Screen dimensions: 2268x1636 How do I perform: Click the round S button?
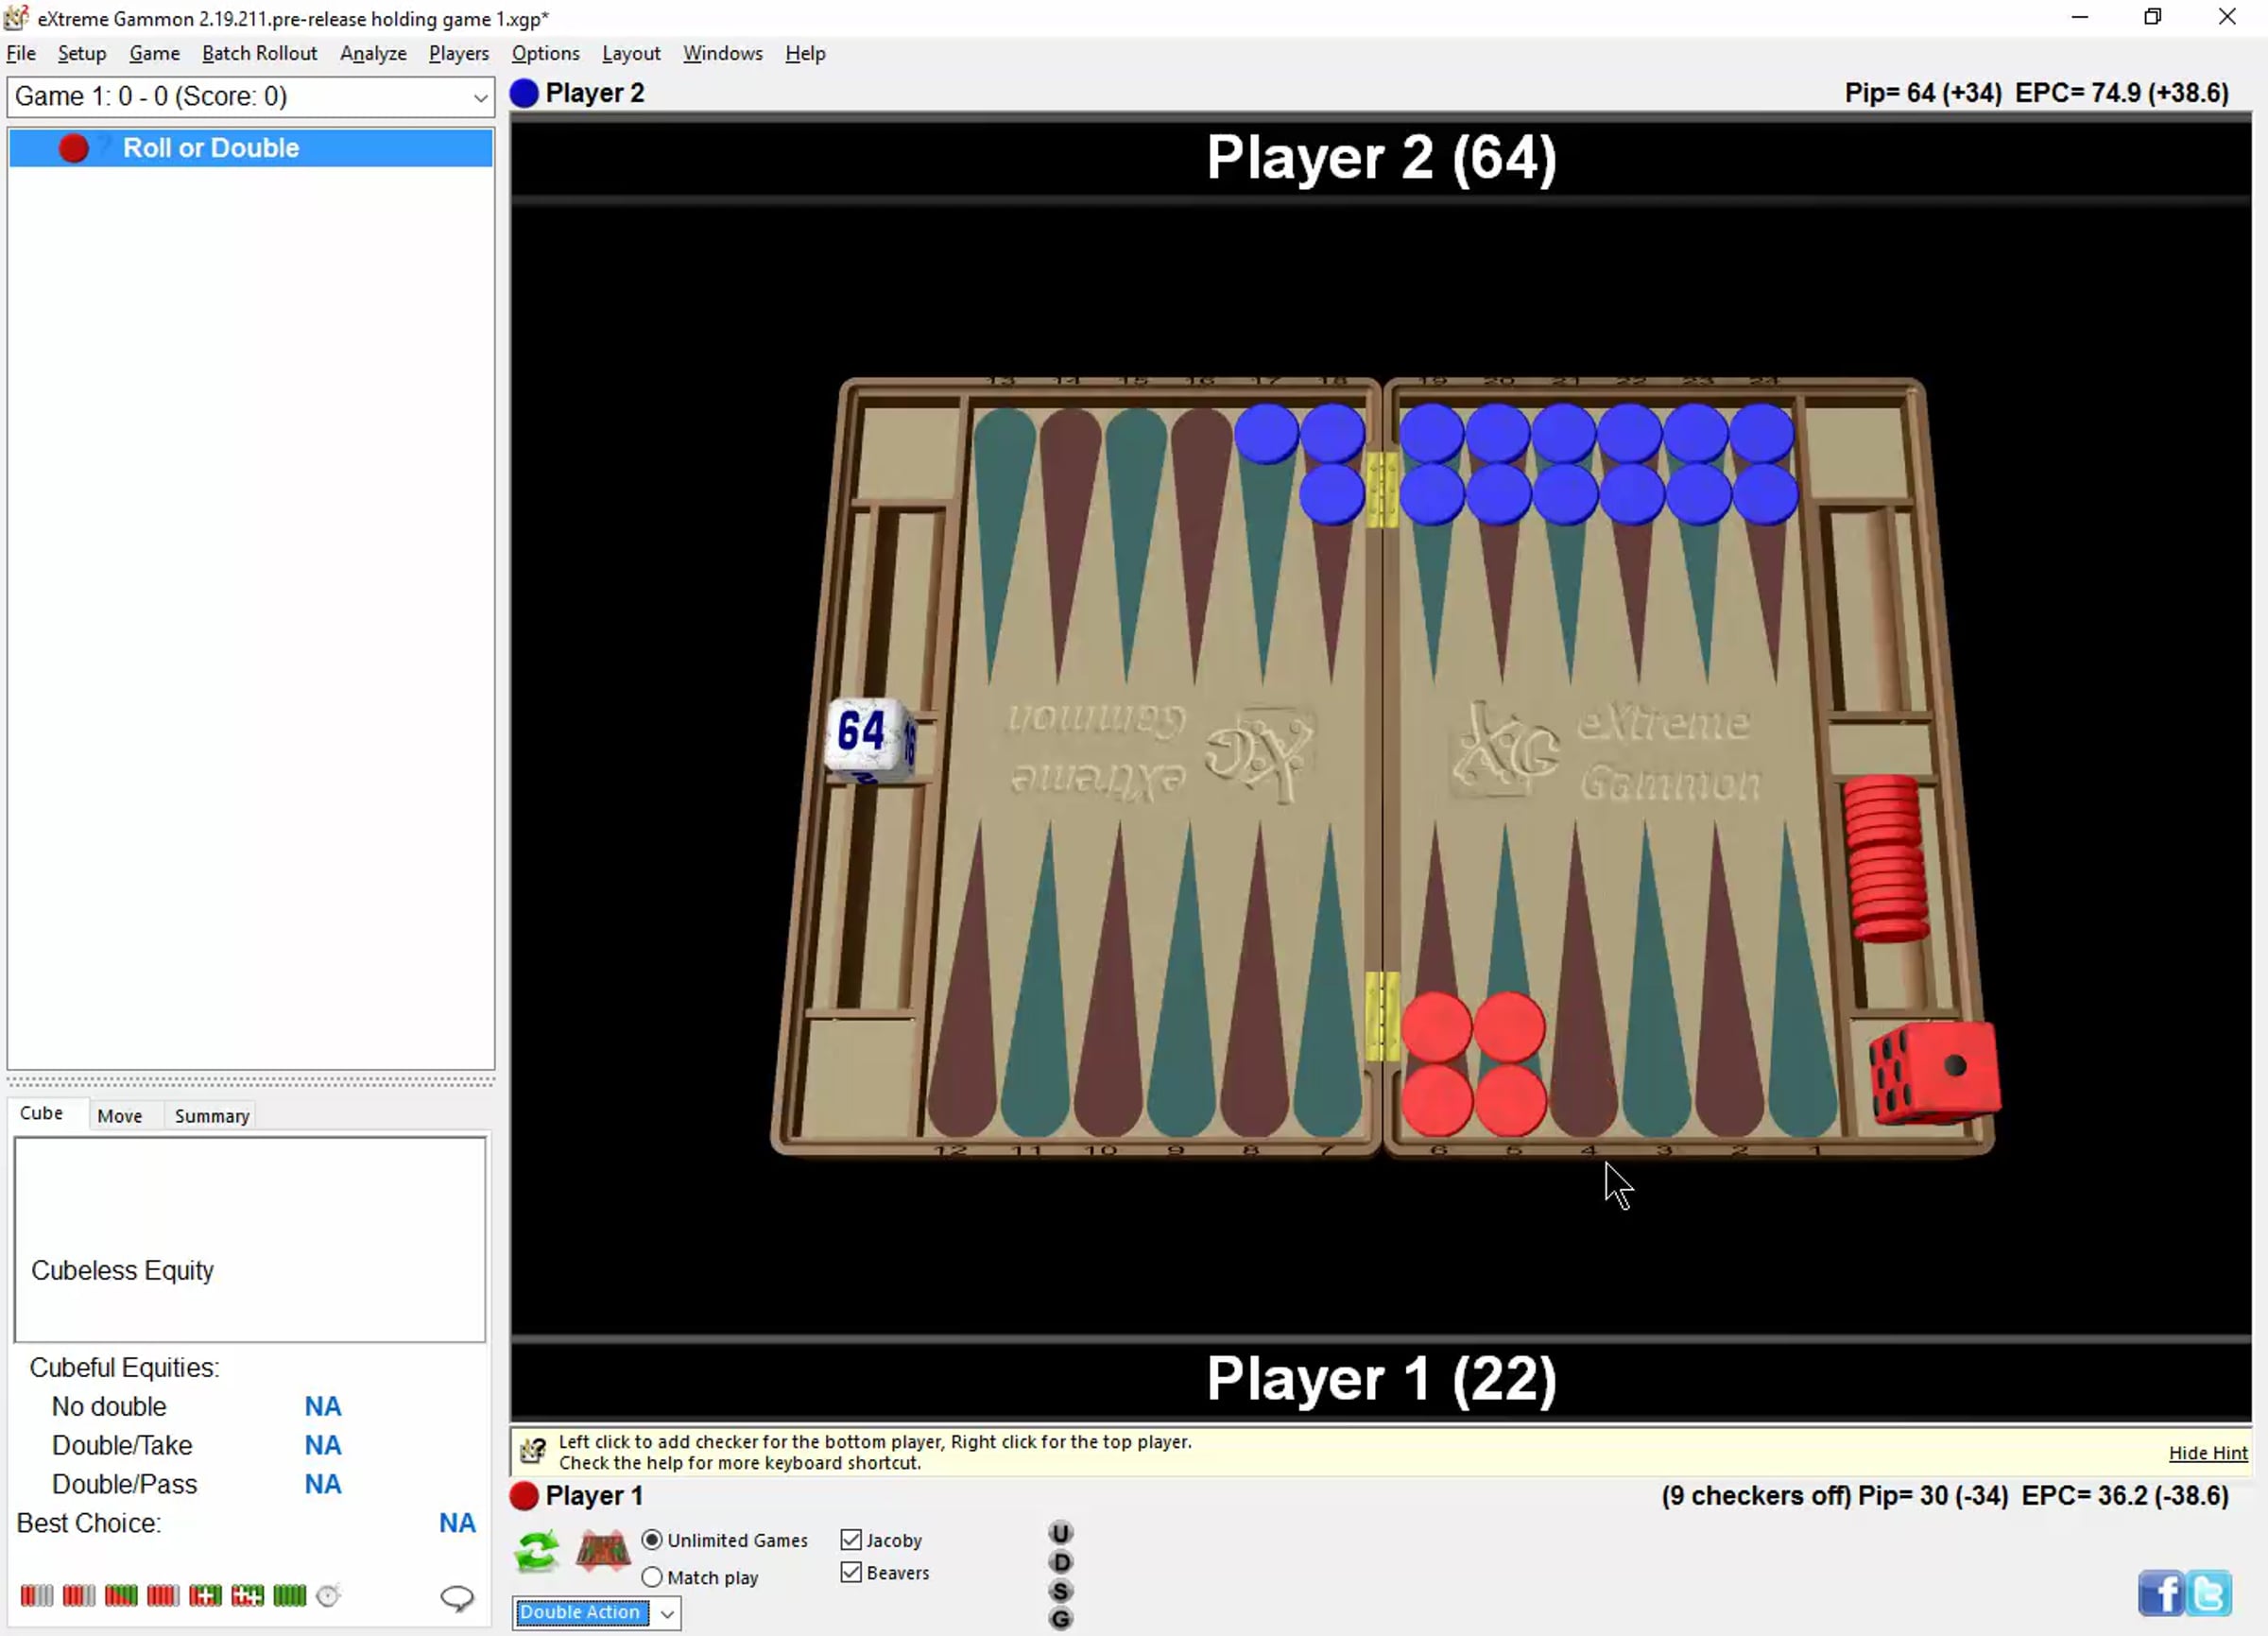click(x=1061, y=1590)
